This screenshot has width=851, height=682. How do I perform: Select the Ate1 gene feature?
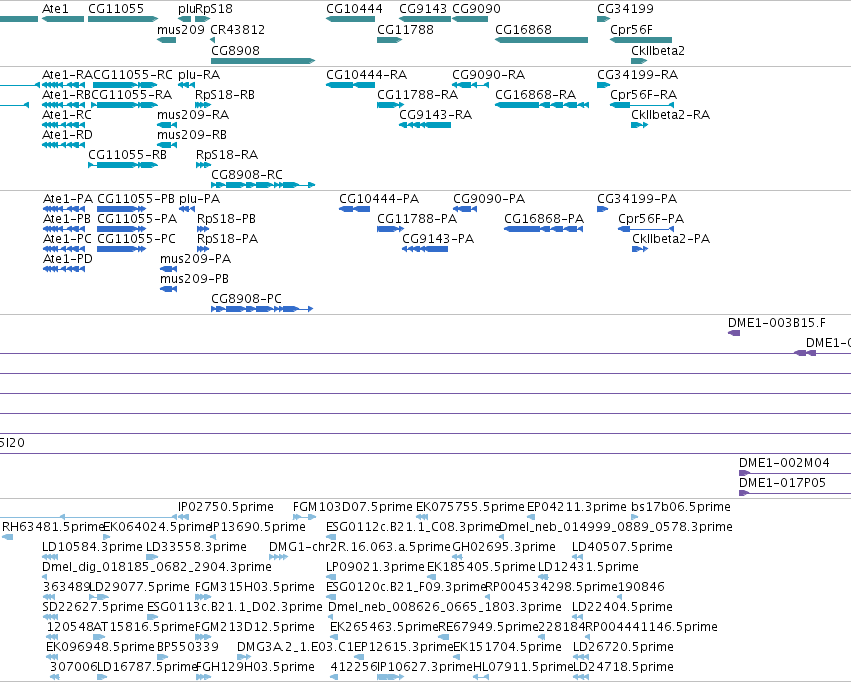point(63,19)
